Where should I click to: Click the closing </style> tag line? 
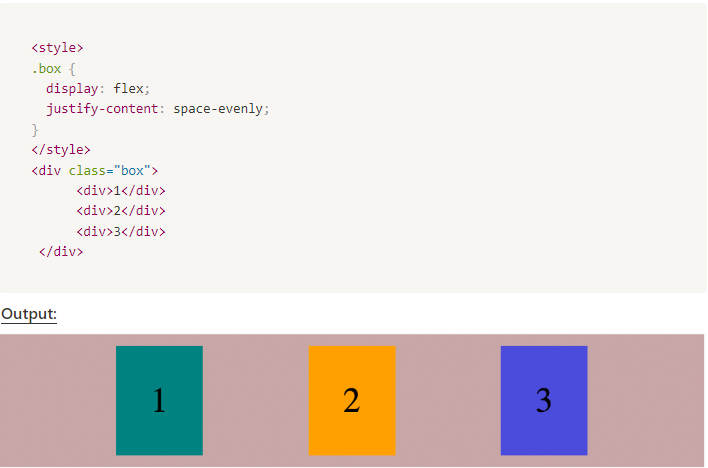point(61,150)
